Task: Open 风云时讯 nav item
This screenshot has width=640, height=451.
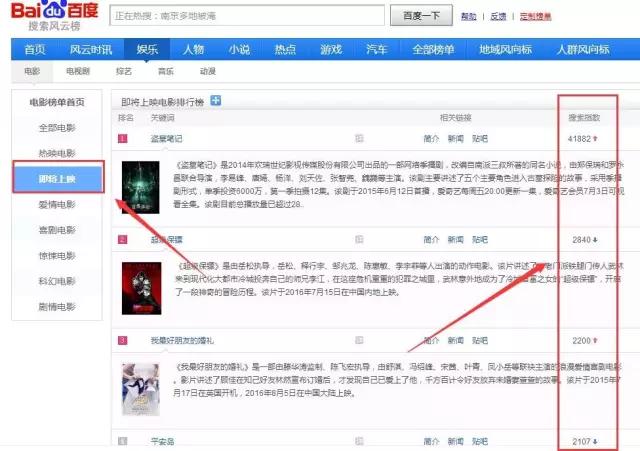Action: (91, 50)
